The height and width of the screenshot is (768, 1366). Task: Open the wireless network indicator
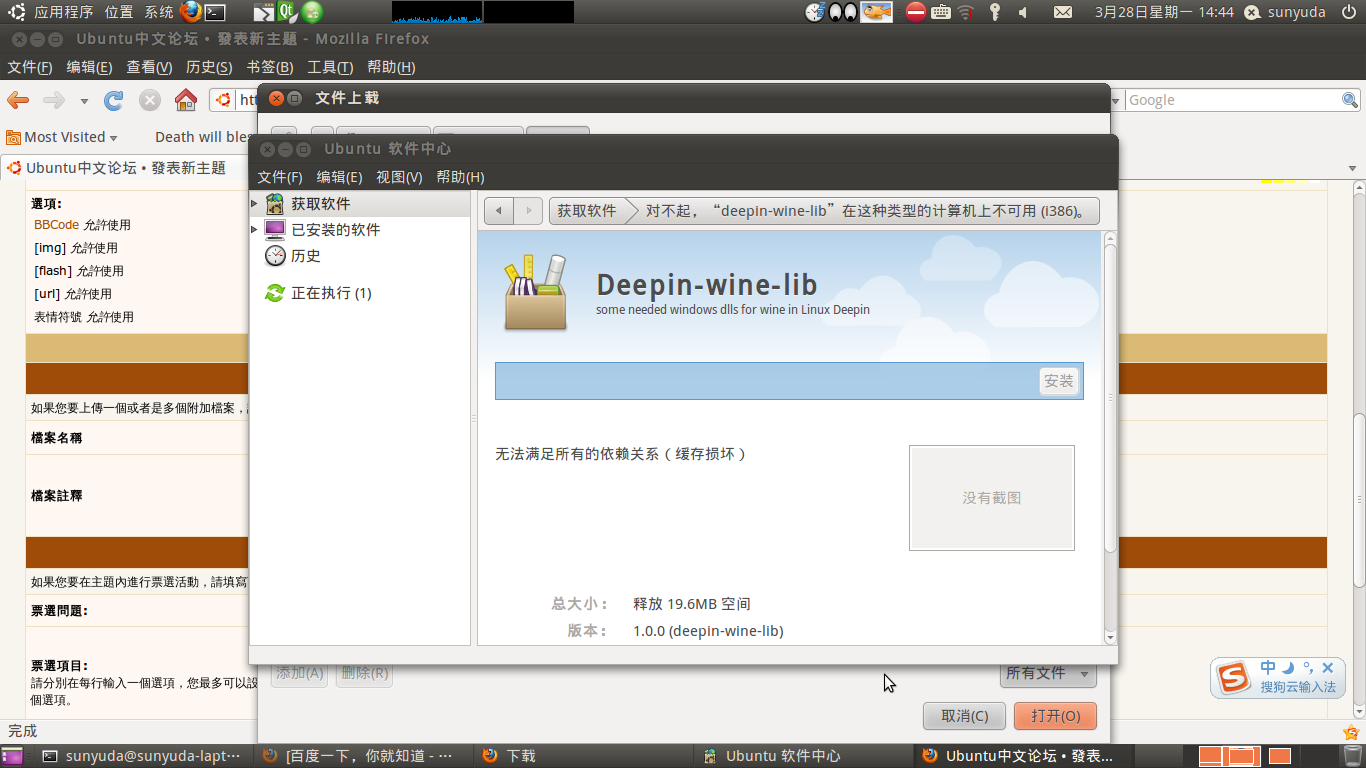(x=966, y=12)
